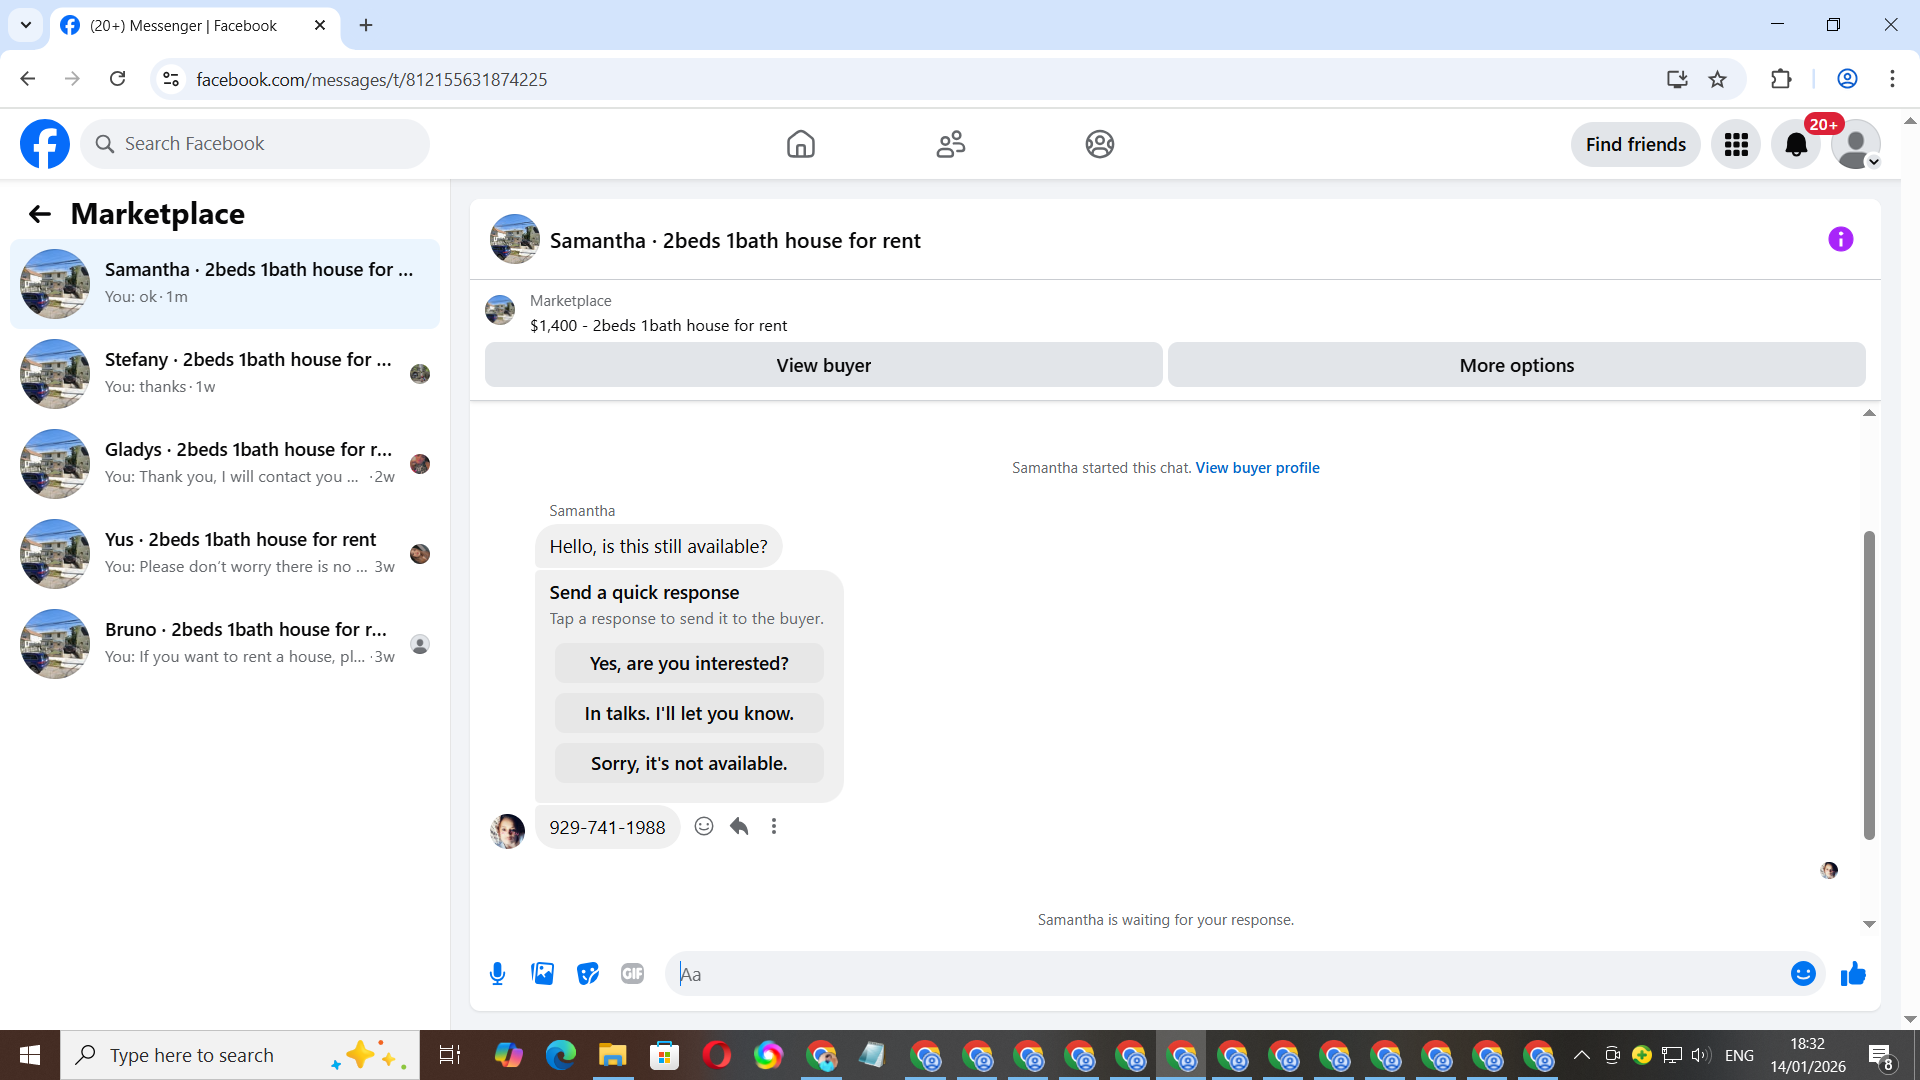This screenshot has height=1080, width=1920.
Task: Open conversation information purple icon
Action: (1840, 239)
